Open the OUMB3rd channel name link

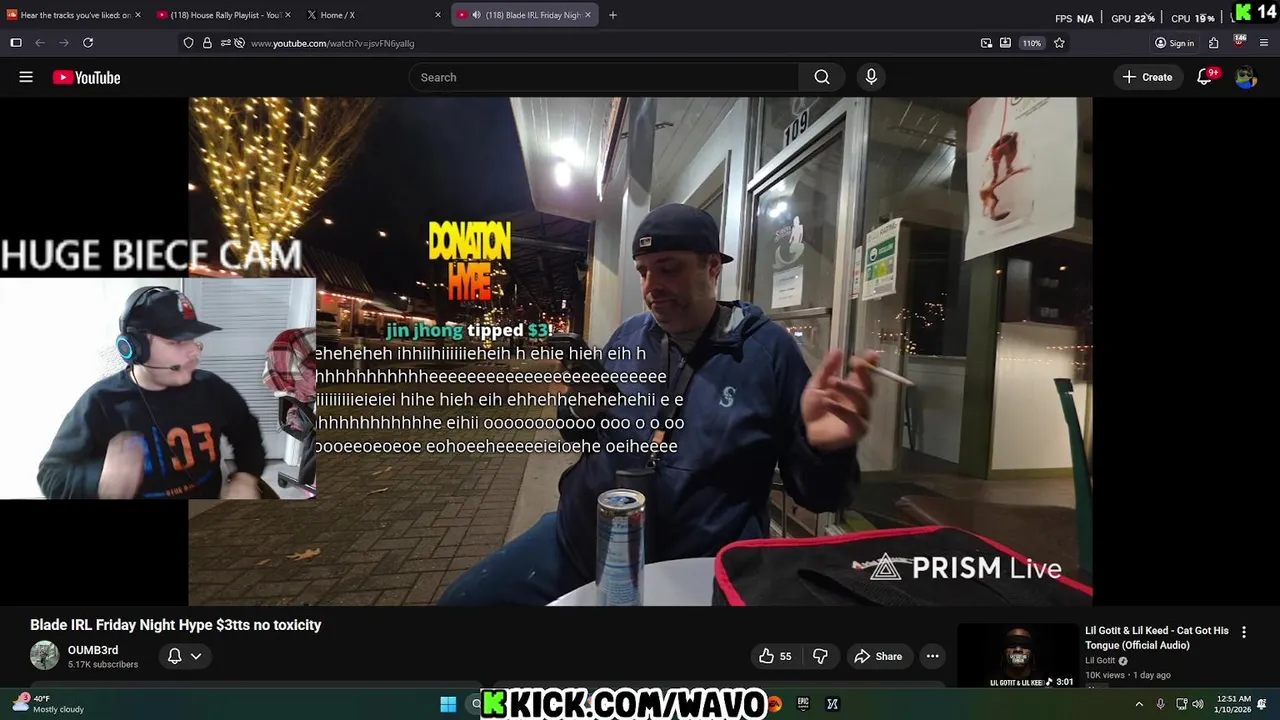93,650
